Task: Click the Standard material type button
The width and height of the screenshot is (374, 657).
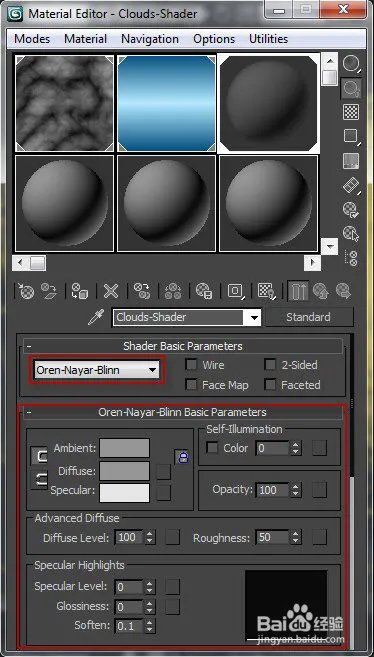Action: point(309,317)
